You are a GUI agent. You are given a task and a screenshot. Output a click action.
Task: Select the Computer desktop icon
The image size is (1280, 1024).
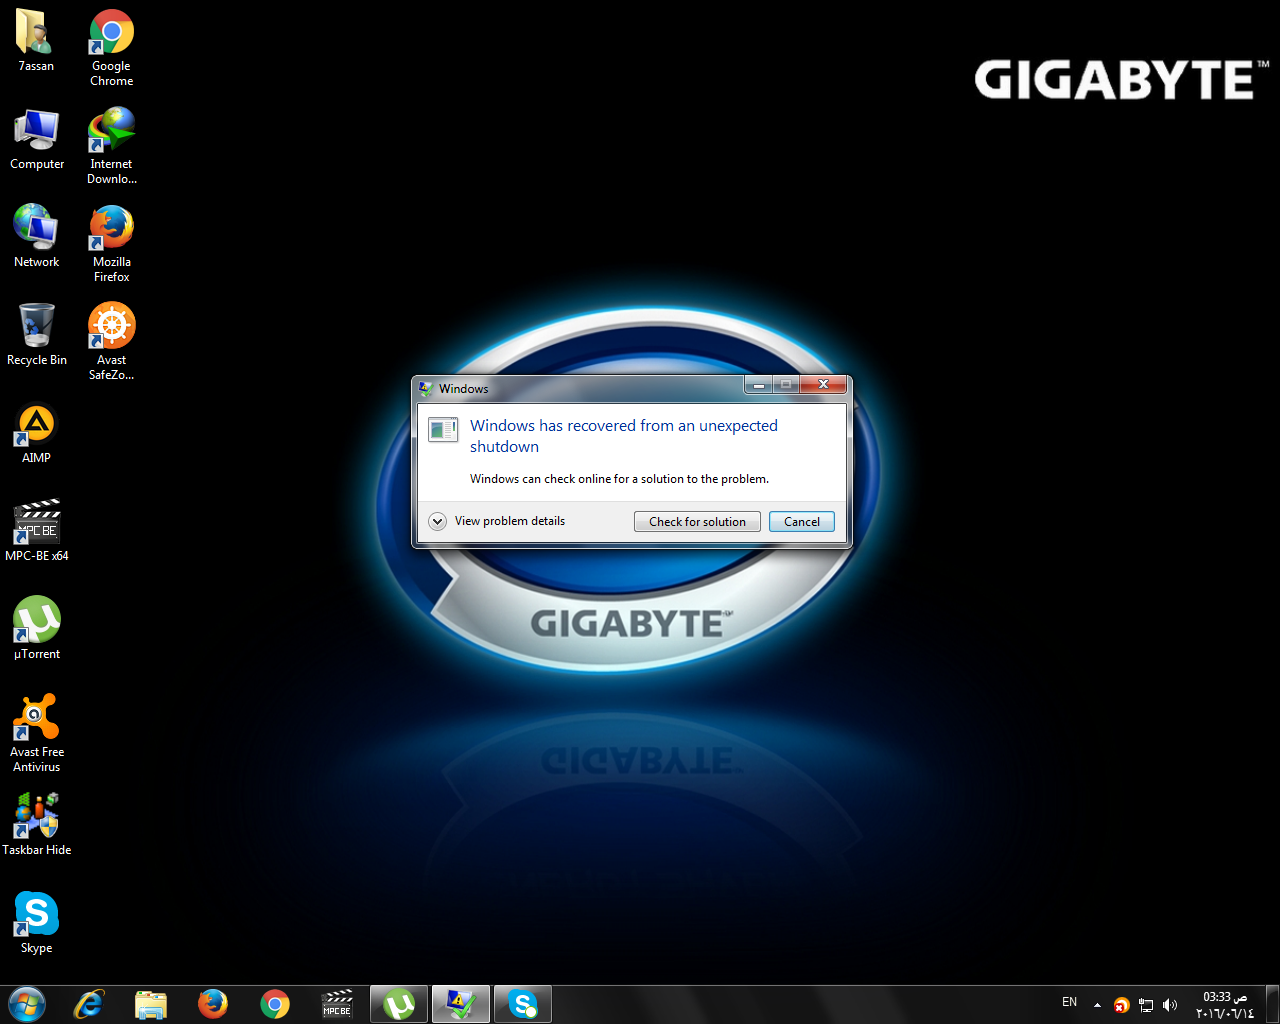(x=37, y=139)
